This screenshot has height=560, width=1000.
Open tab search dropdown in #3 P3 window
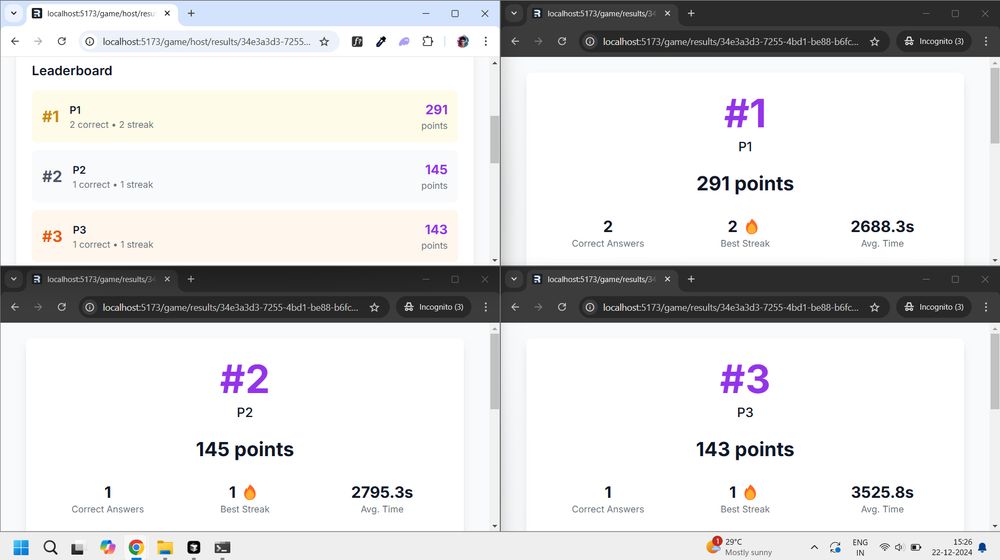coord(514,279)
